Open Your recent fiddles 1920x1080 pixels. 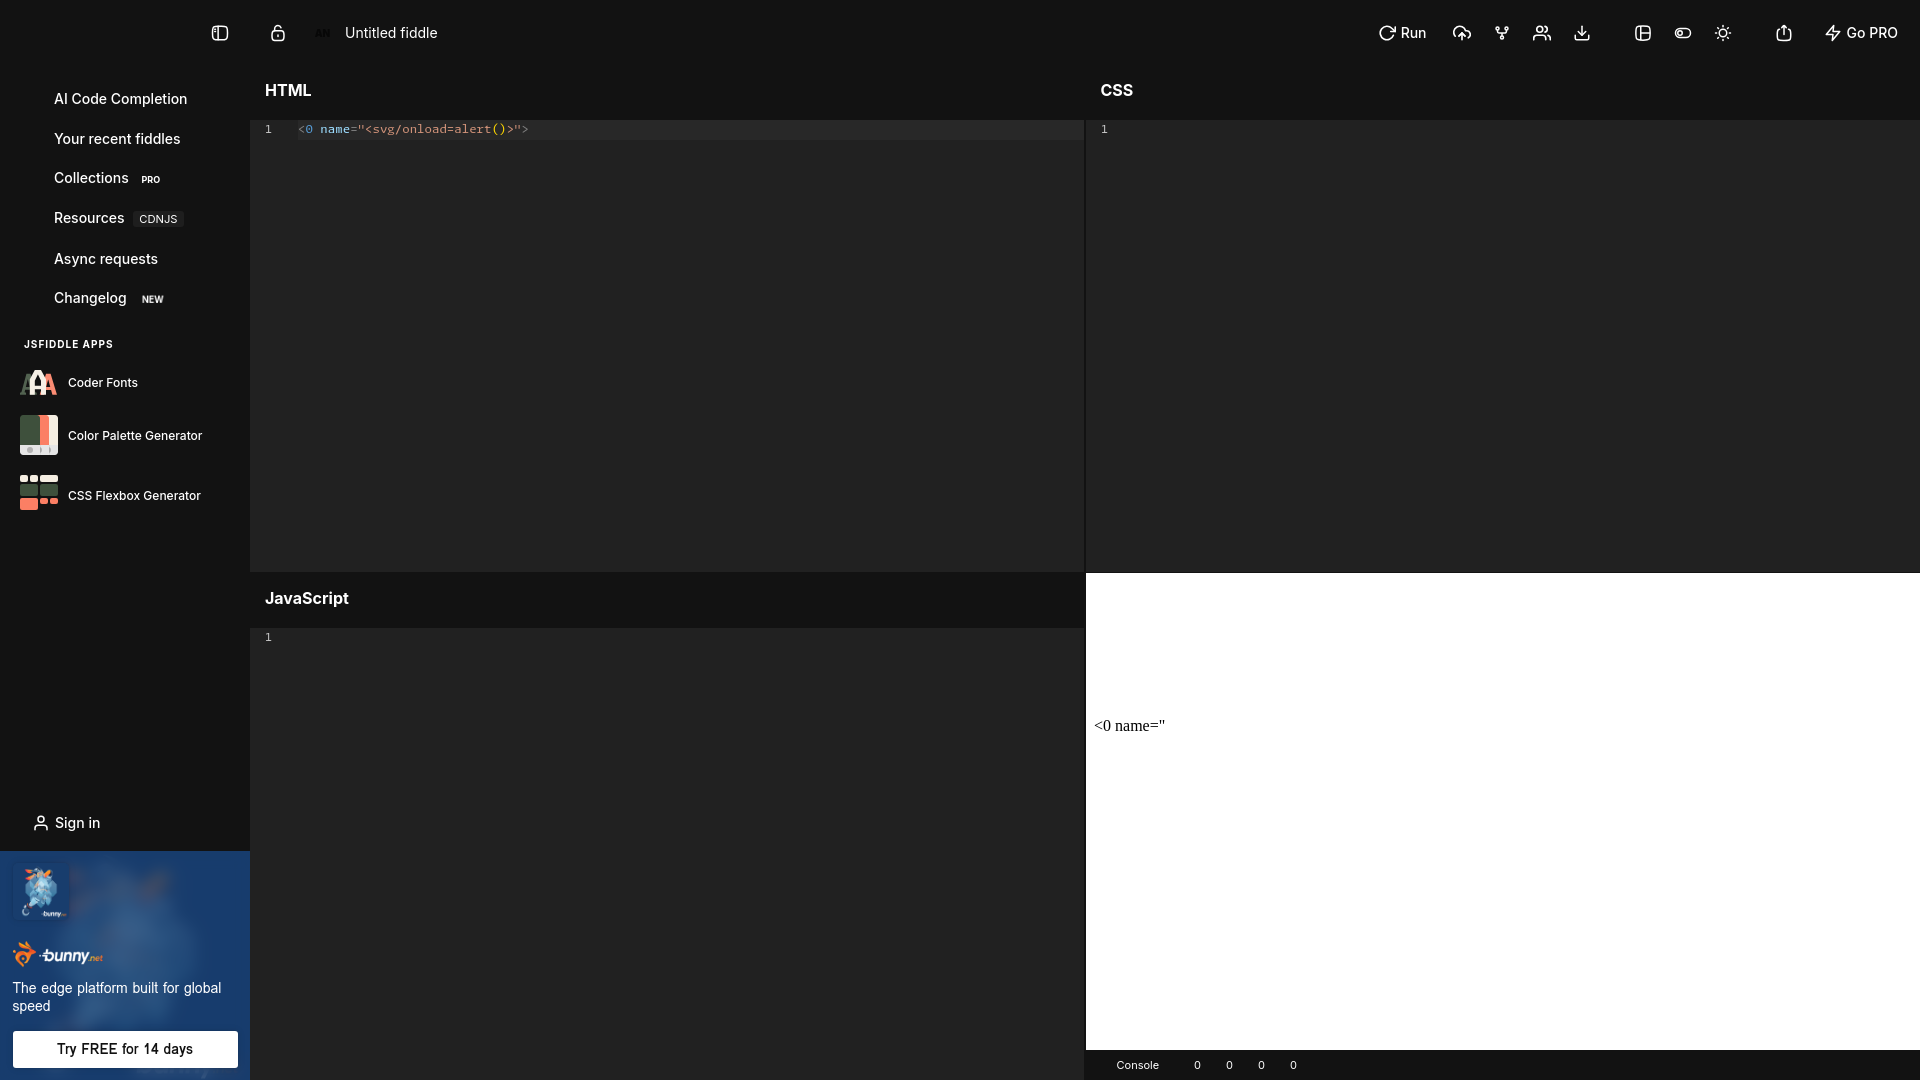pyautogui.click(x=117, y=139)
